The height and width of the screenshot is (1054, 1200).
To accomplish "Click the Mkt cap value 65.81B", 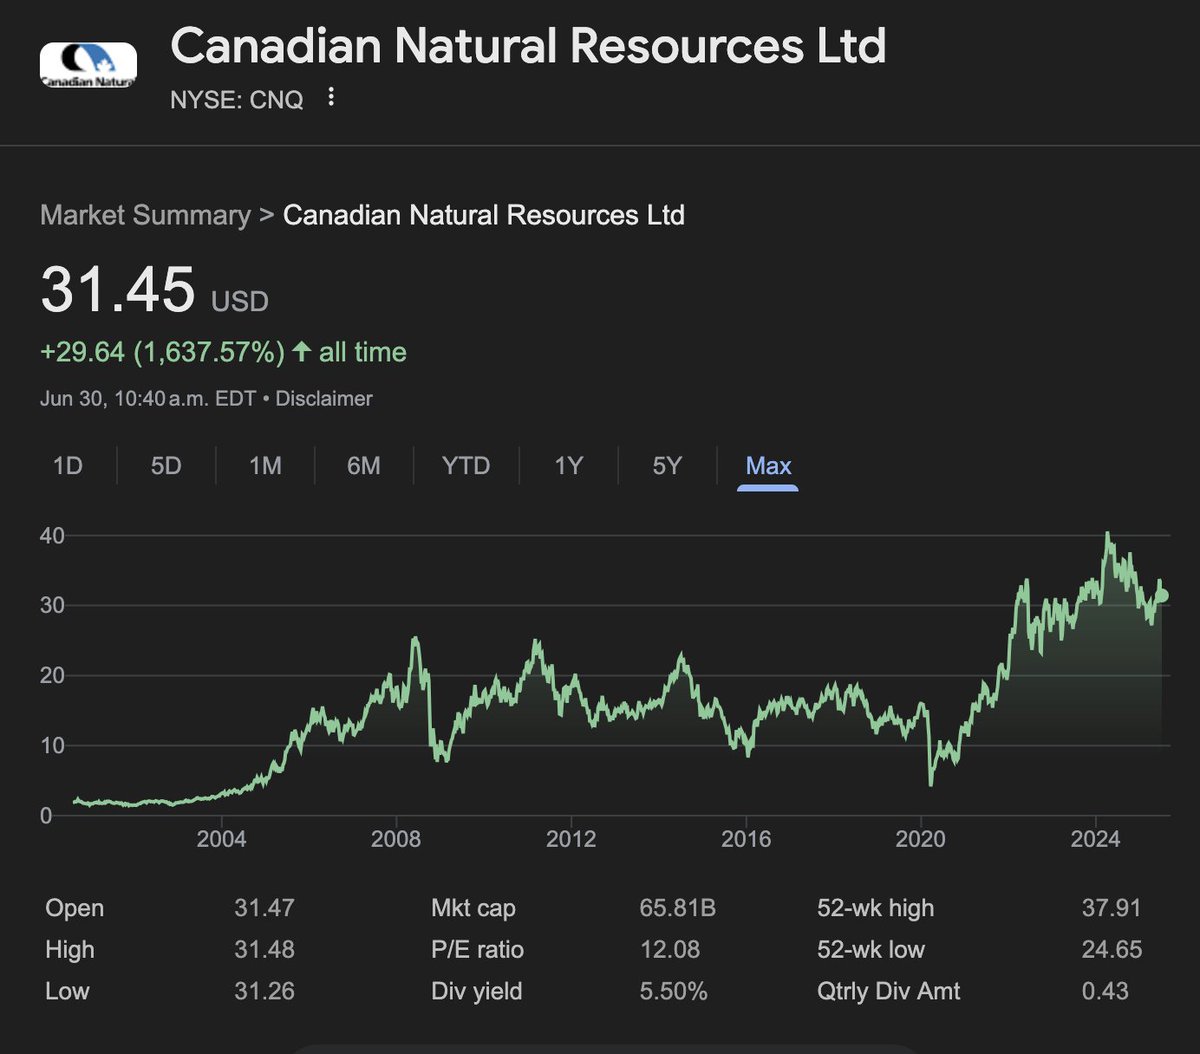I will (x=678, y=909).
